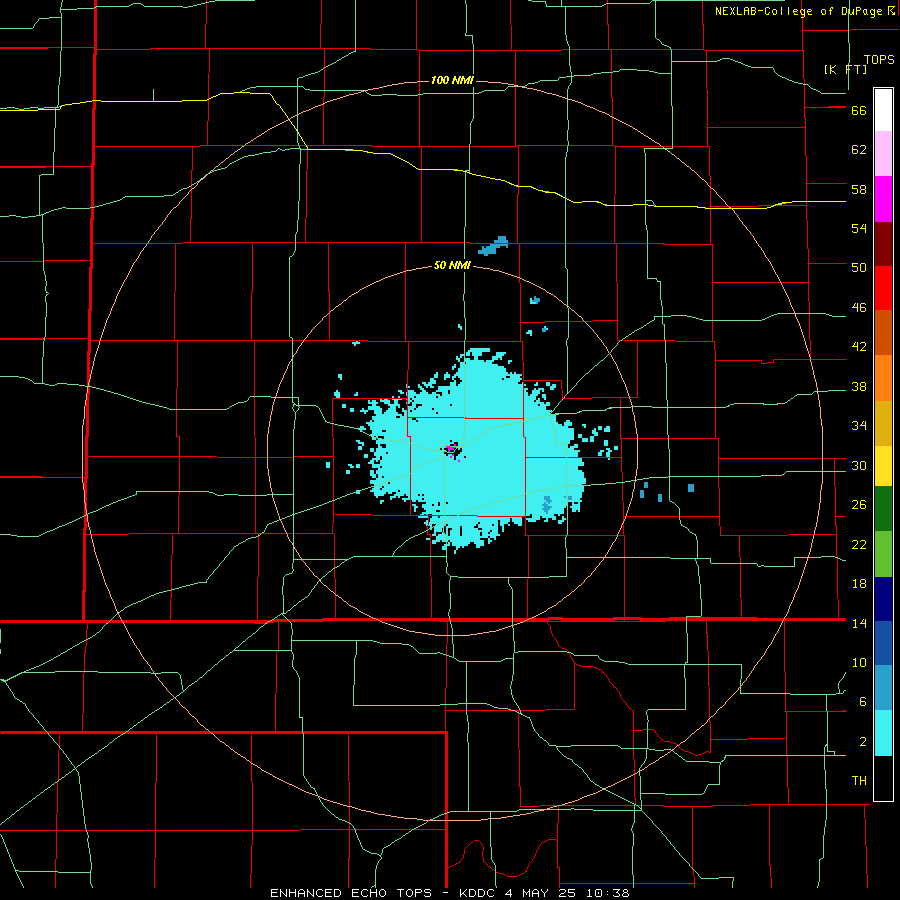This screenshot has height=900, width=900.
Task: Click the 14 value on the scale
Action: coord(859,623)
